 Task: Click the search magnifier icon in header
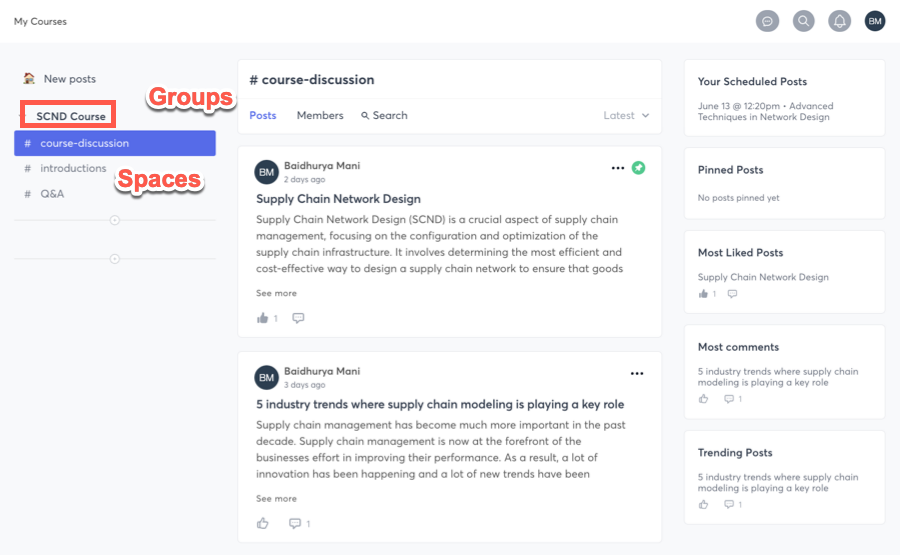pyautogui.click(x=804, y=21)
